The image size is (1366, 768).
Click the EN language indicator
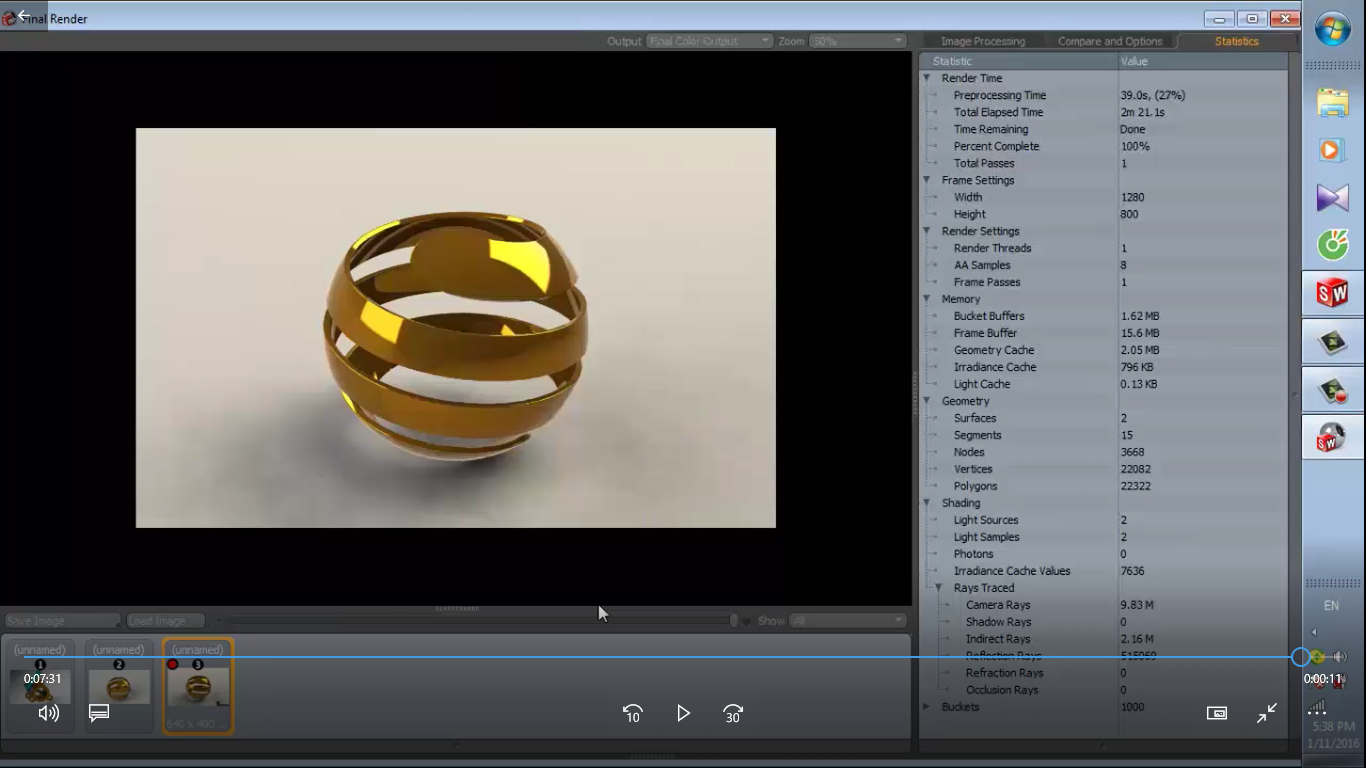pyautogui.click(x=1332, y=605)
